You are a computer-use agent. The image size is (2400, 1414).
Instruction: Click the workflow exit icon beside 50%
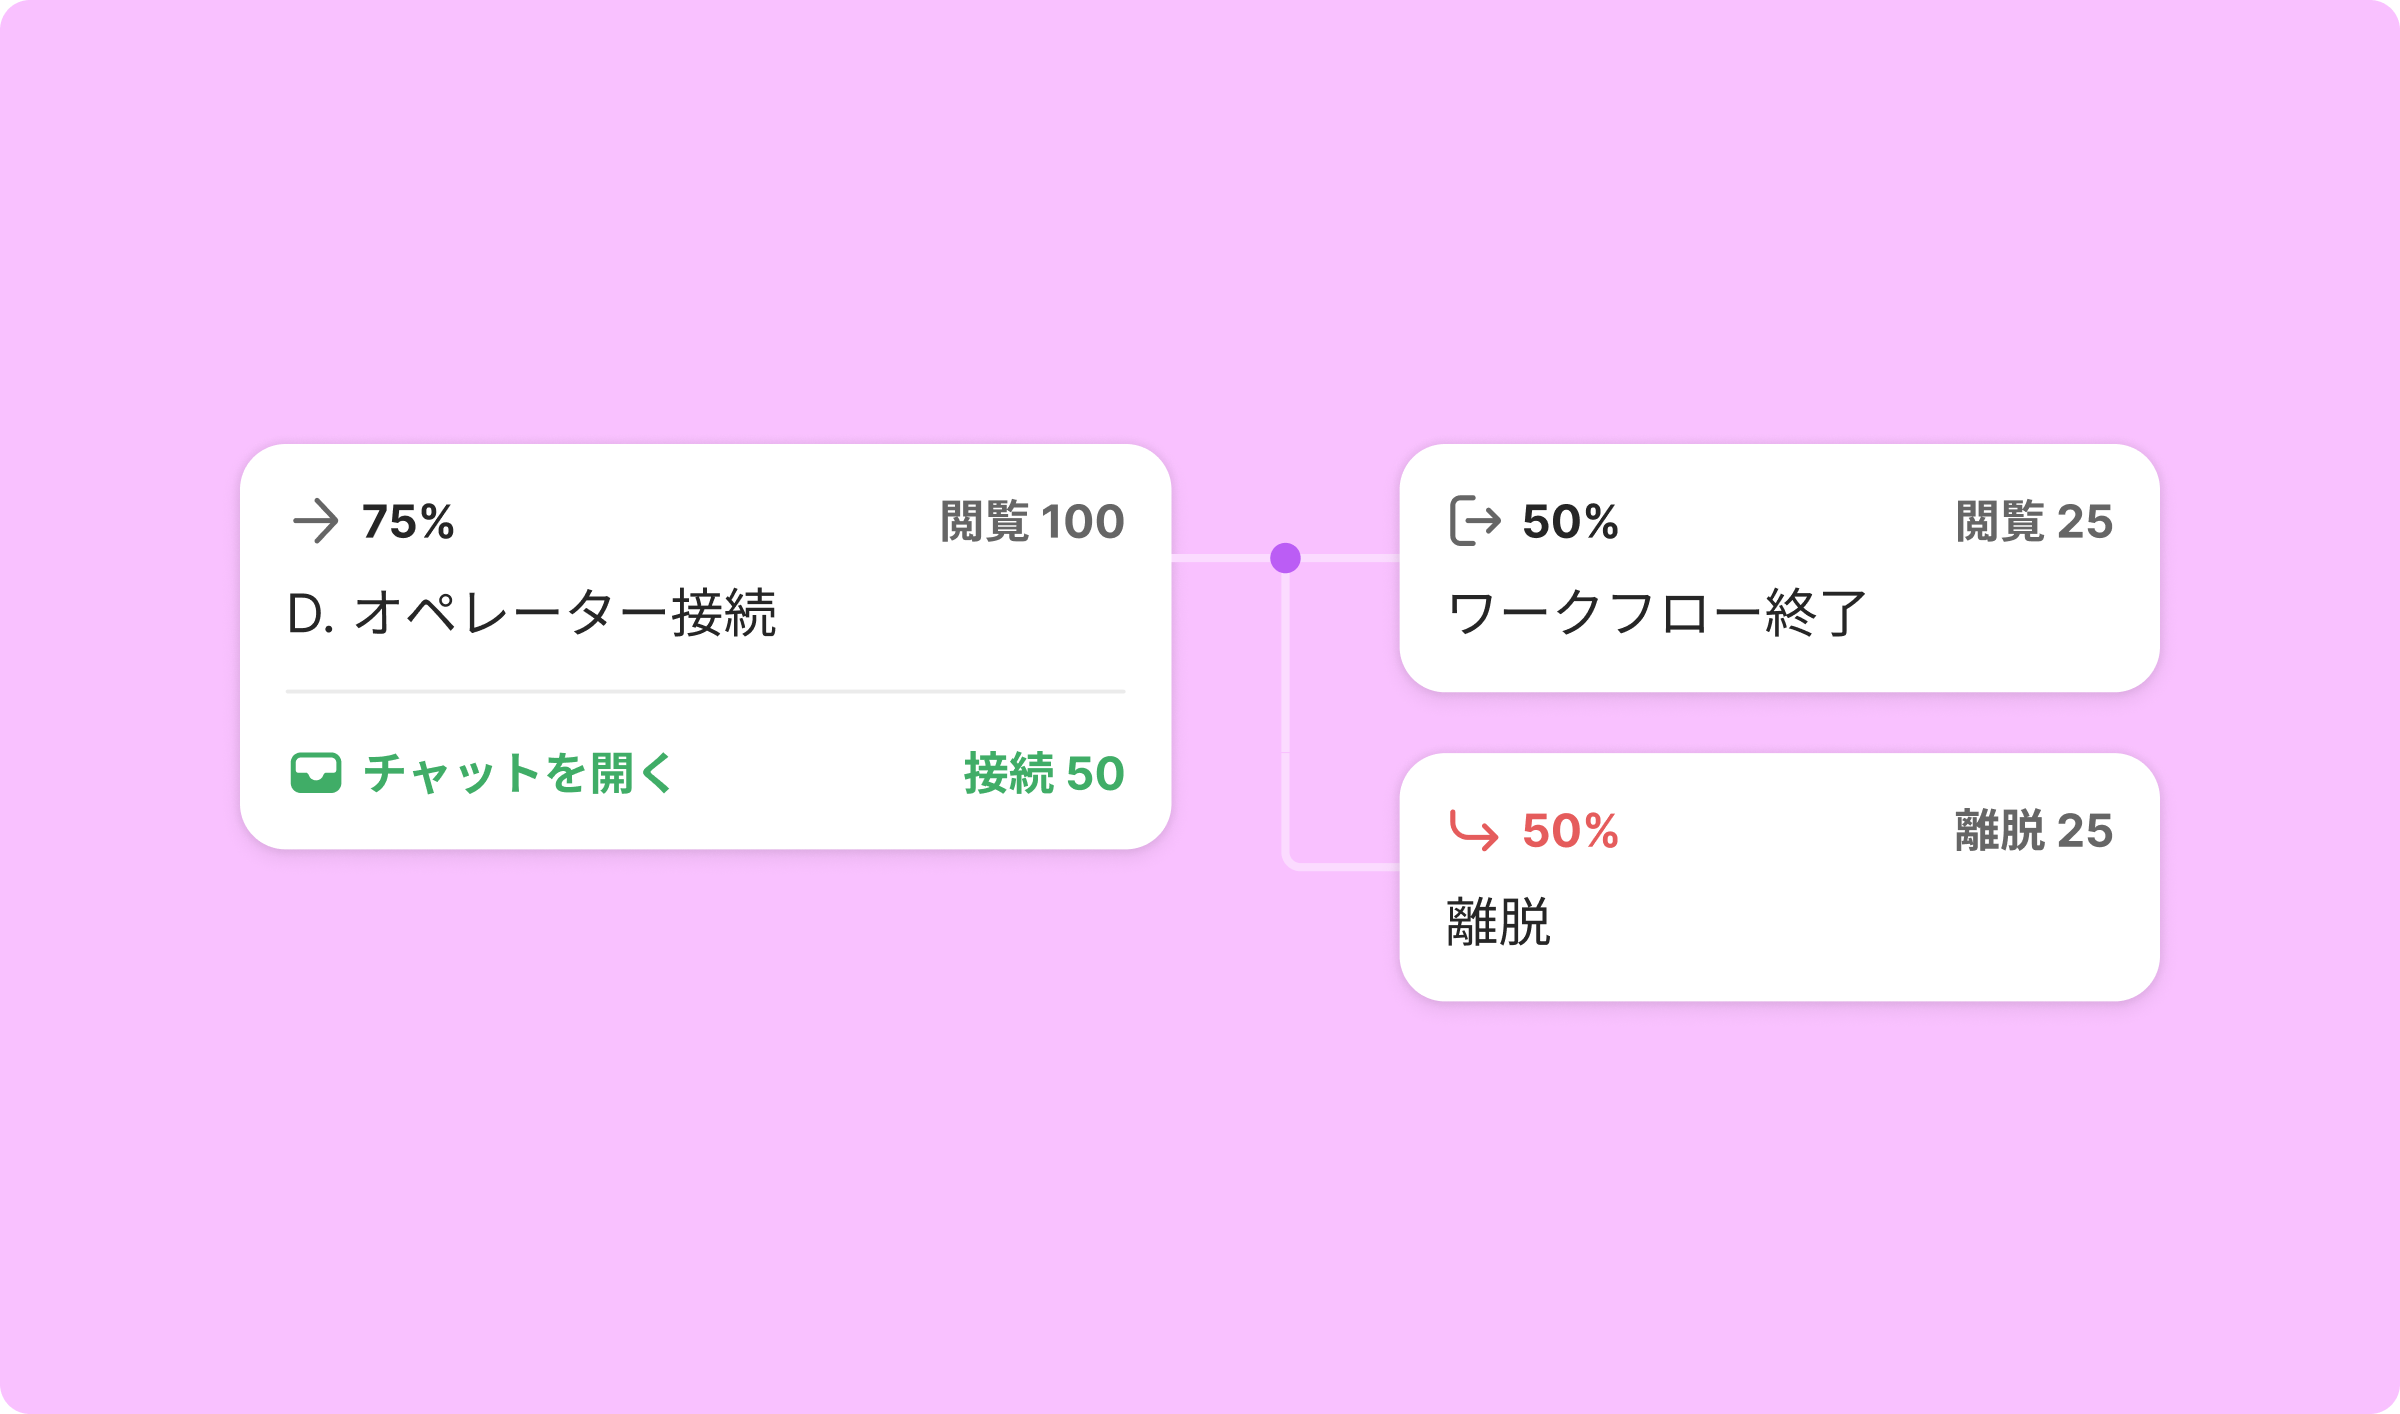[1475, 521]
